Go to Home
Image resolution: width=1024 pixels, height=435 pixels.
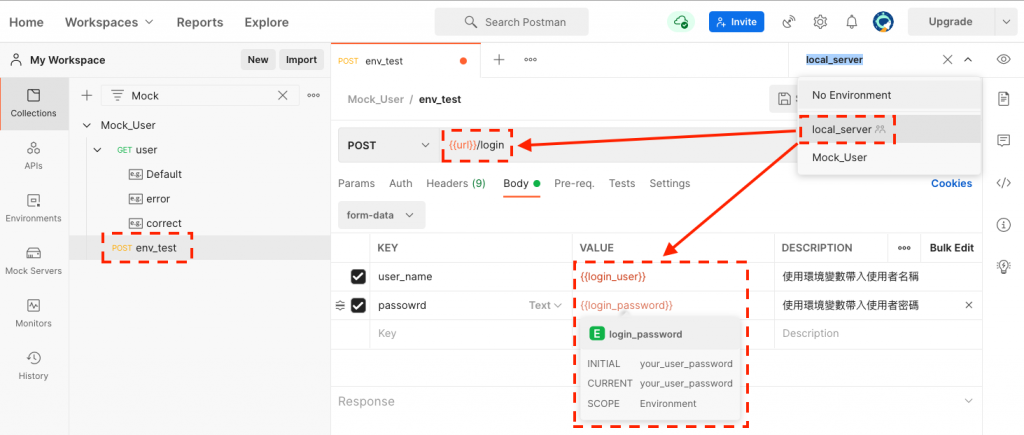click(26, 22)
